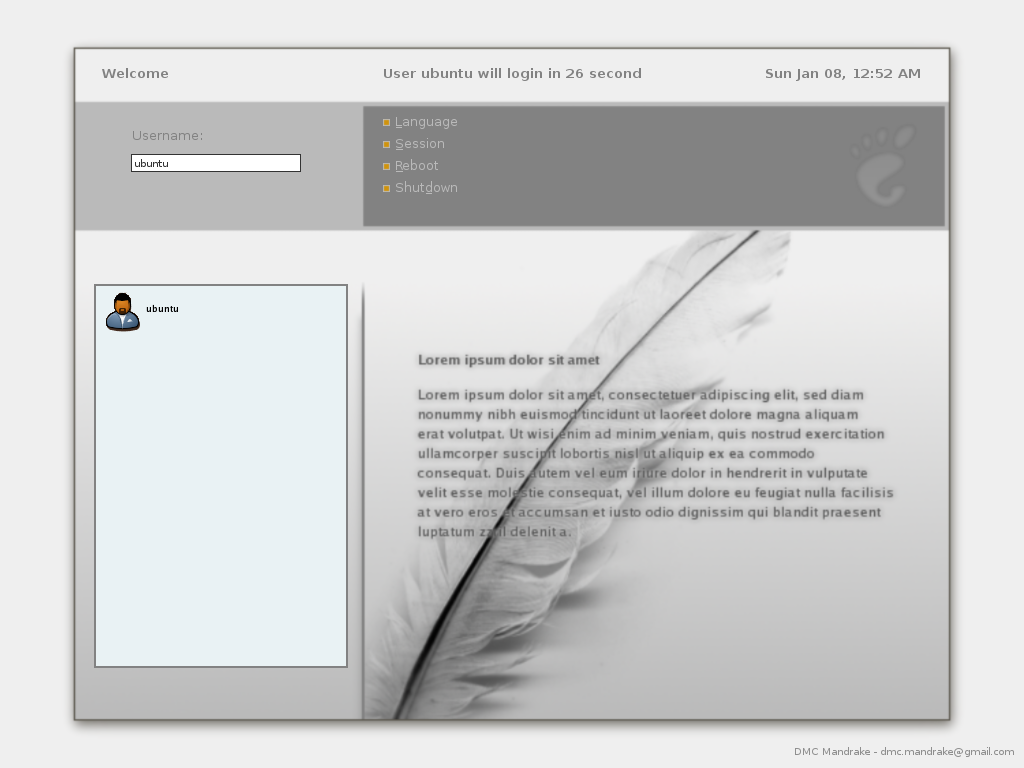Click the date and time display

click(x=842, y=73)
